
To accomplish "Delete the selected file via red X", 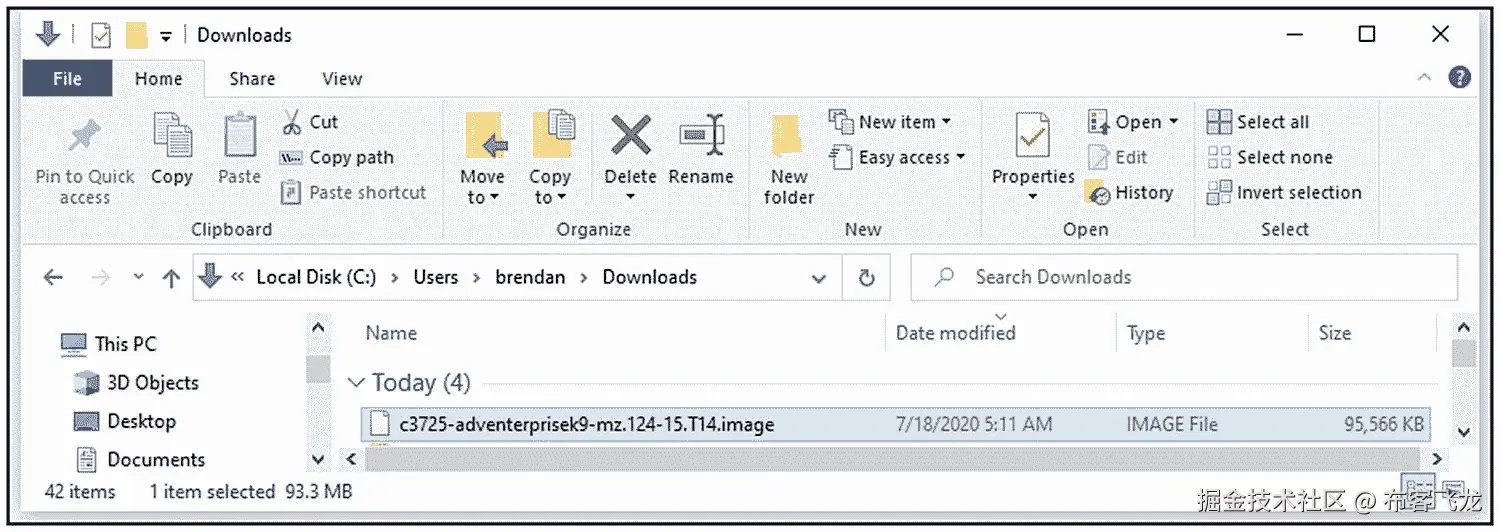I will [x=630, y=136].
